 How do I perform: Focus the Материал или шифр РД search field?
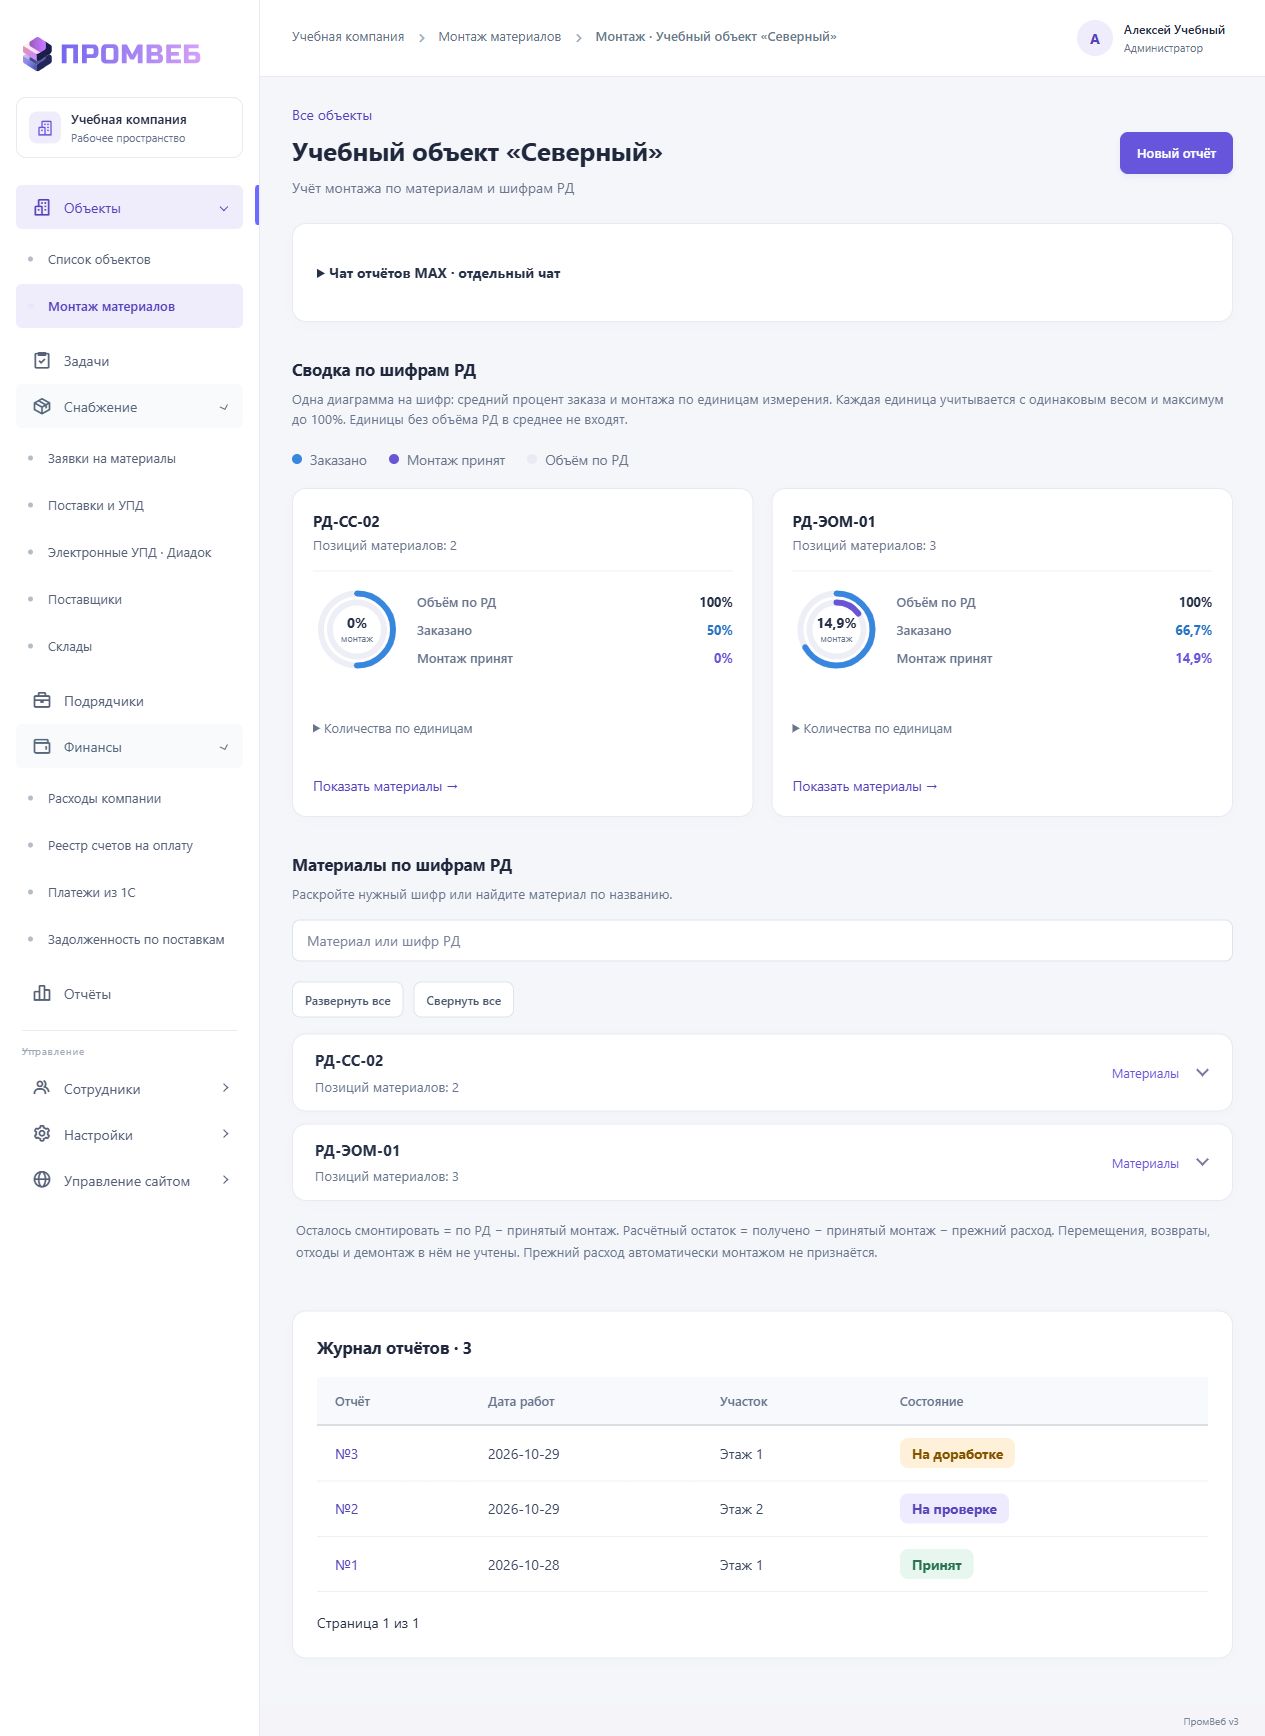(x=762, y=941)
